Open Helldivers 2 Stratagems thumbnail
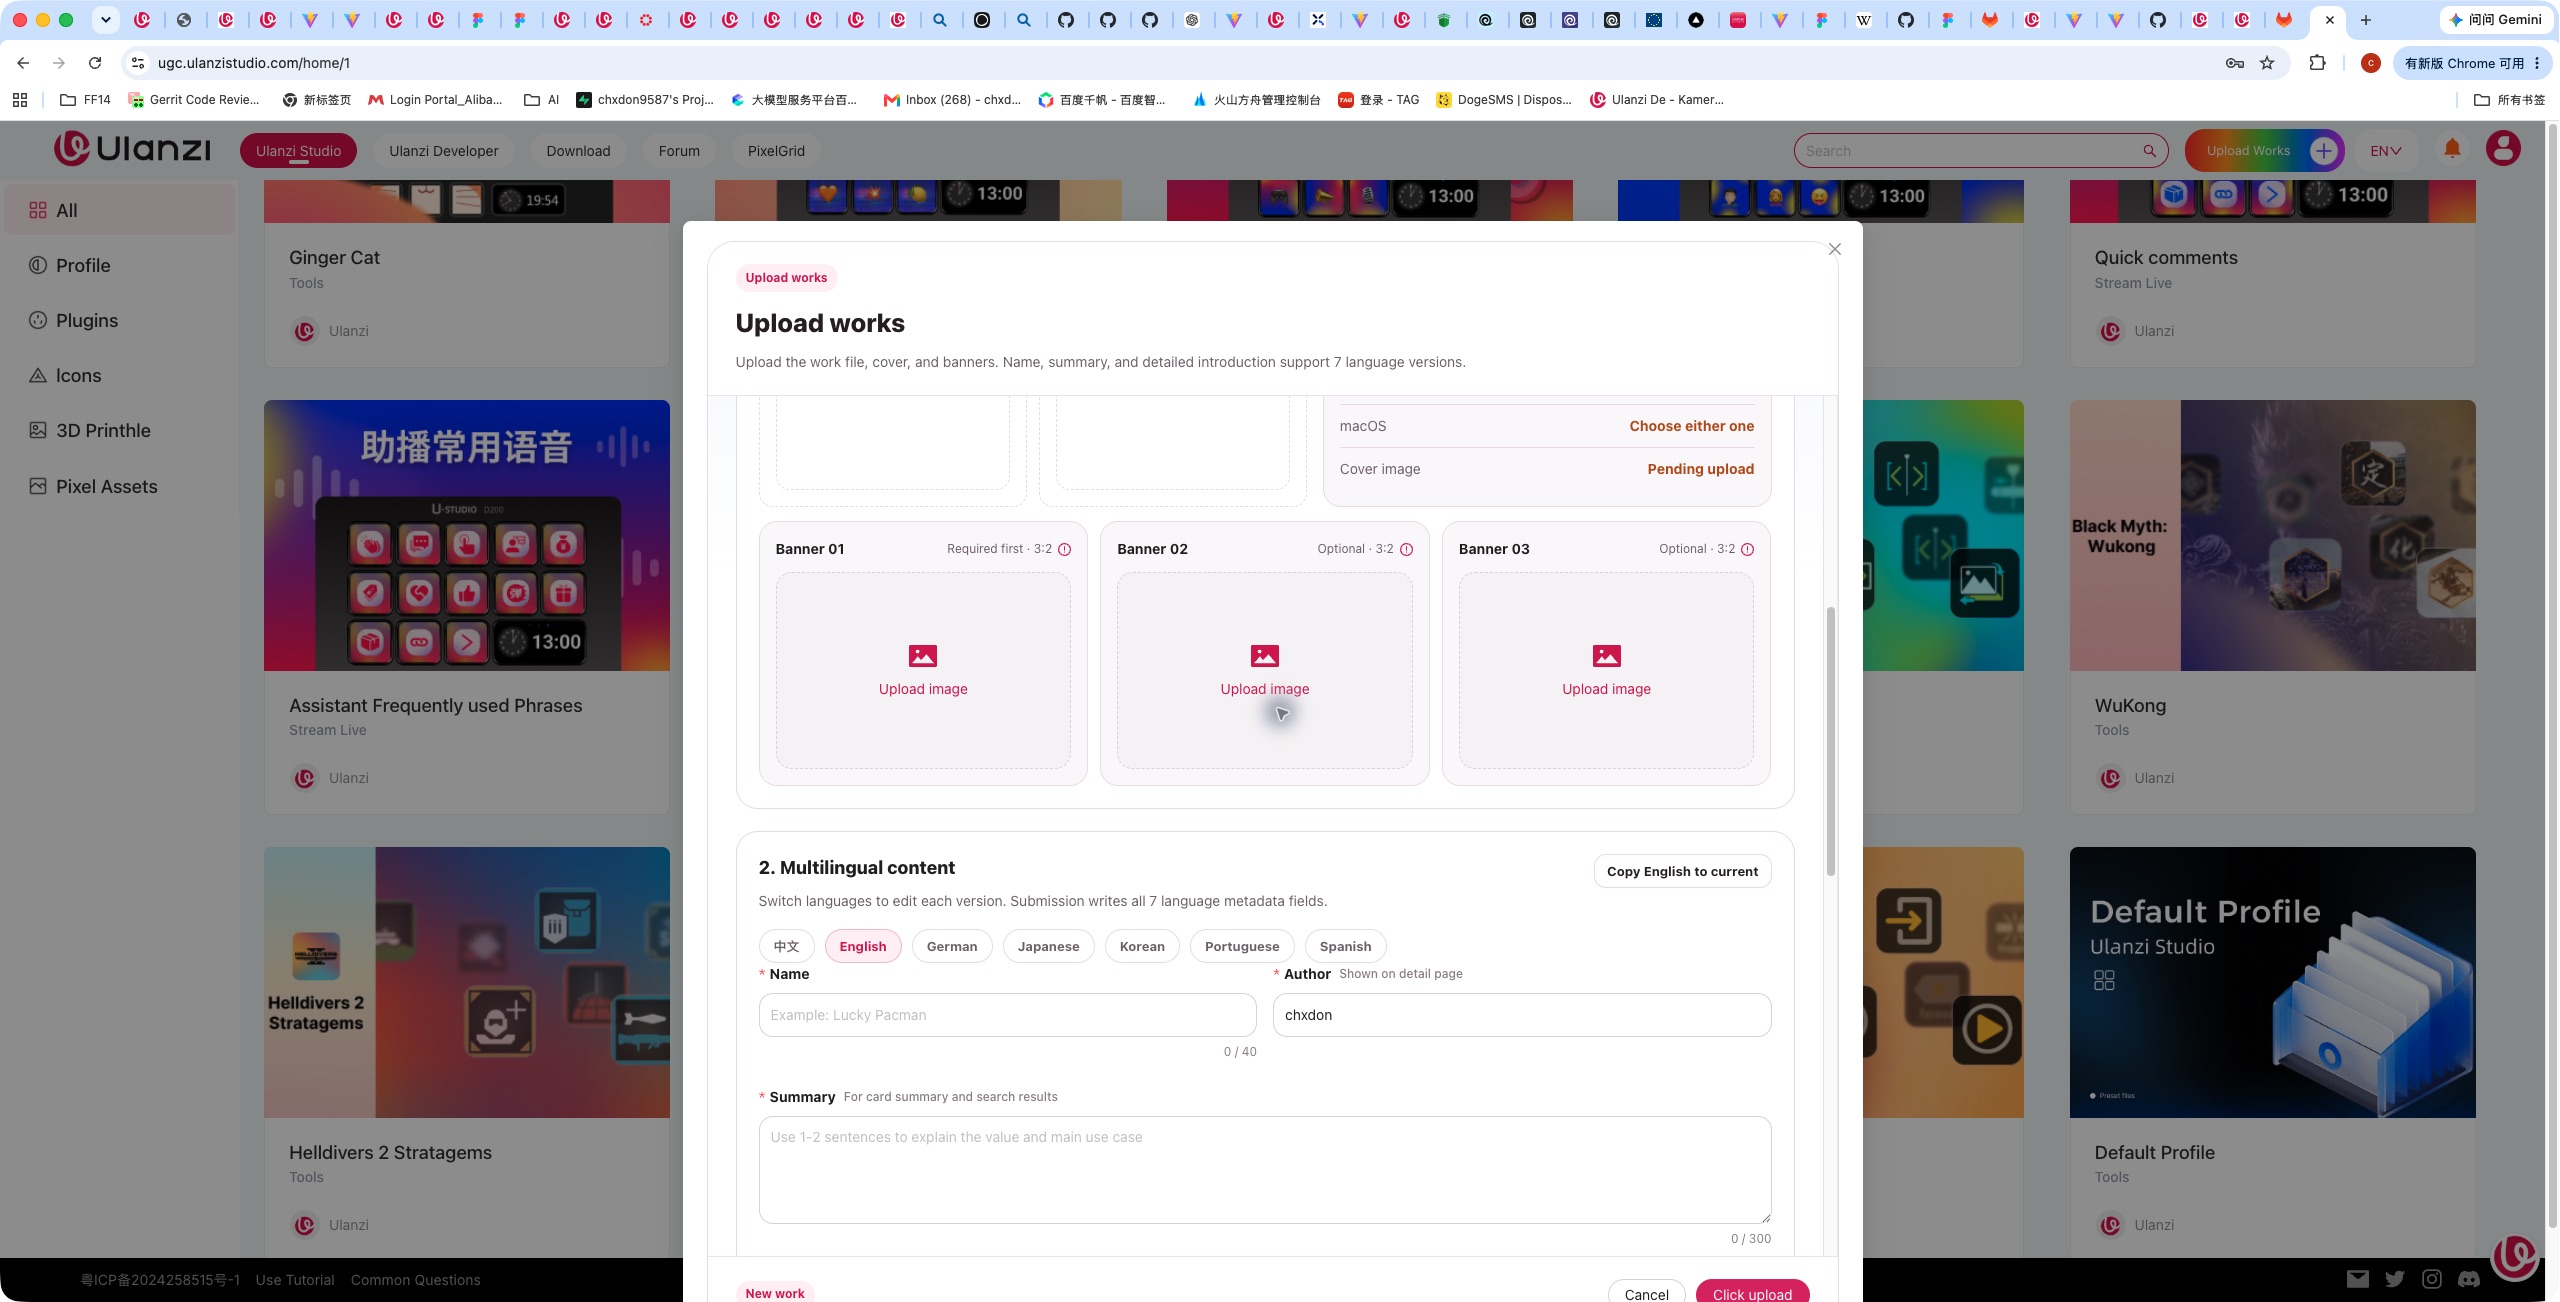 pos(467,982)
